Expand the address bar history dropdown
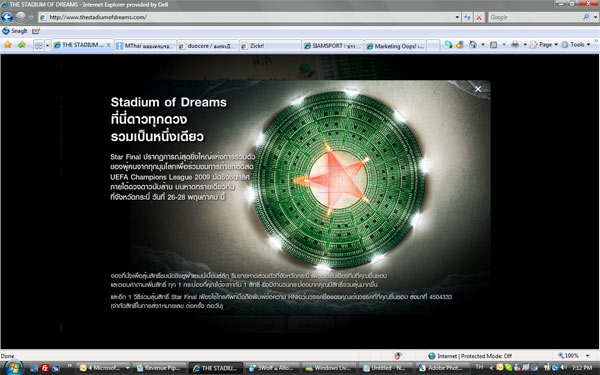Viewport: 600px width, 375px height. point(457,17)
